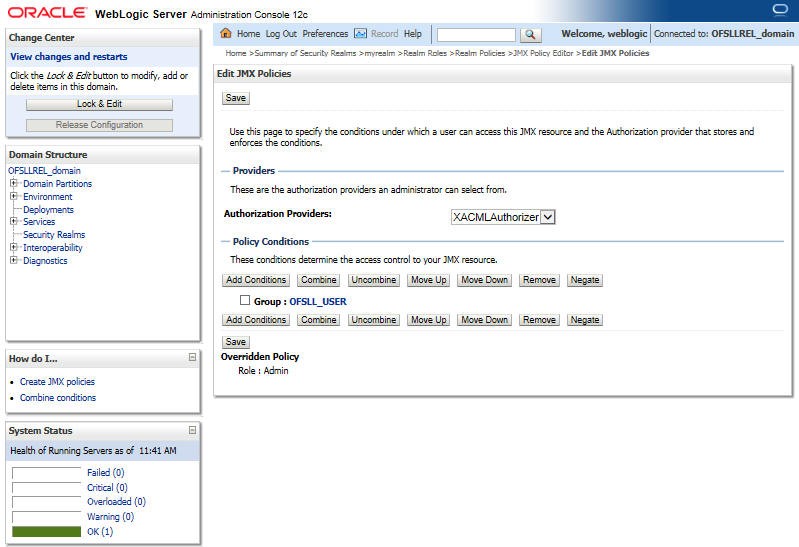Check the Group OFSLL_USER checkbox
This screenshot has width=799, height=547.
[x=245, y=300]
